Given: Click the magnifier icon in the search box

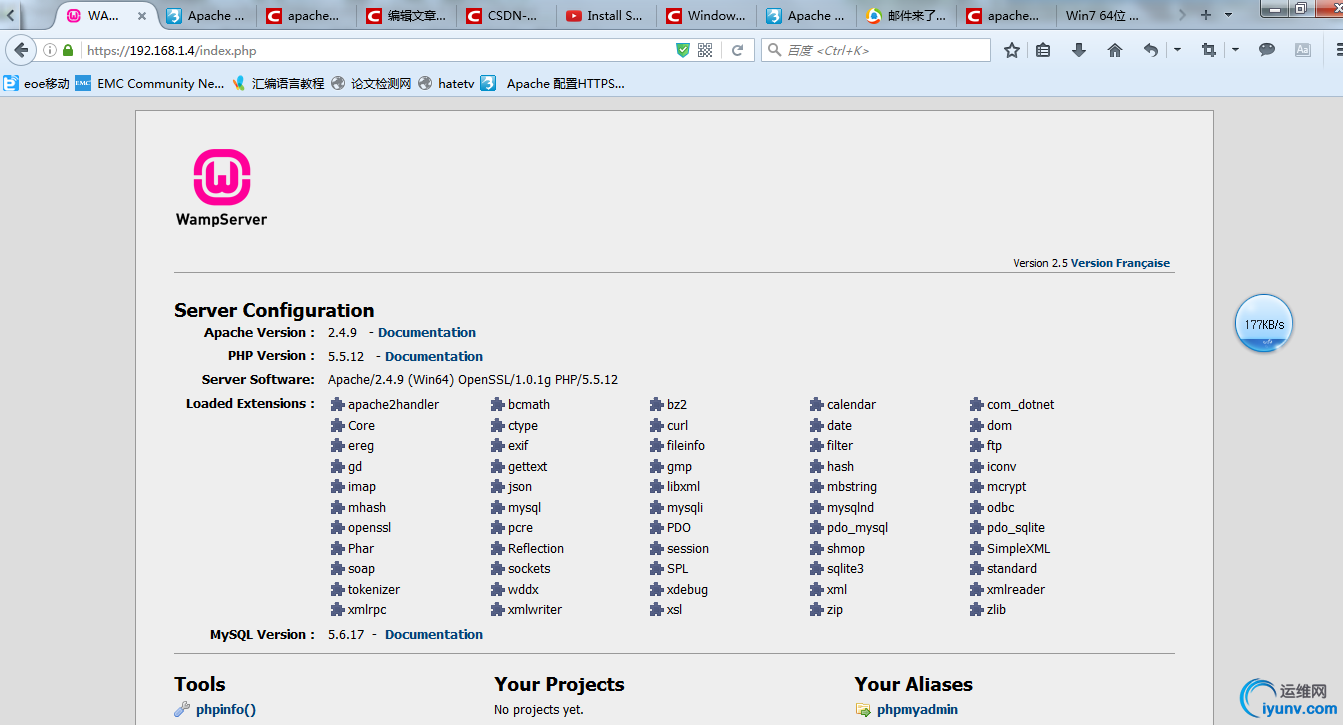Looking at the screenshot, I should (x=775, y=50).
